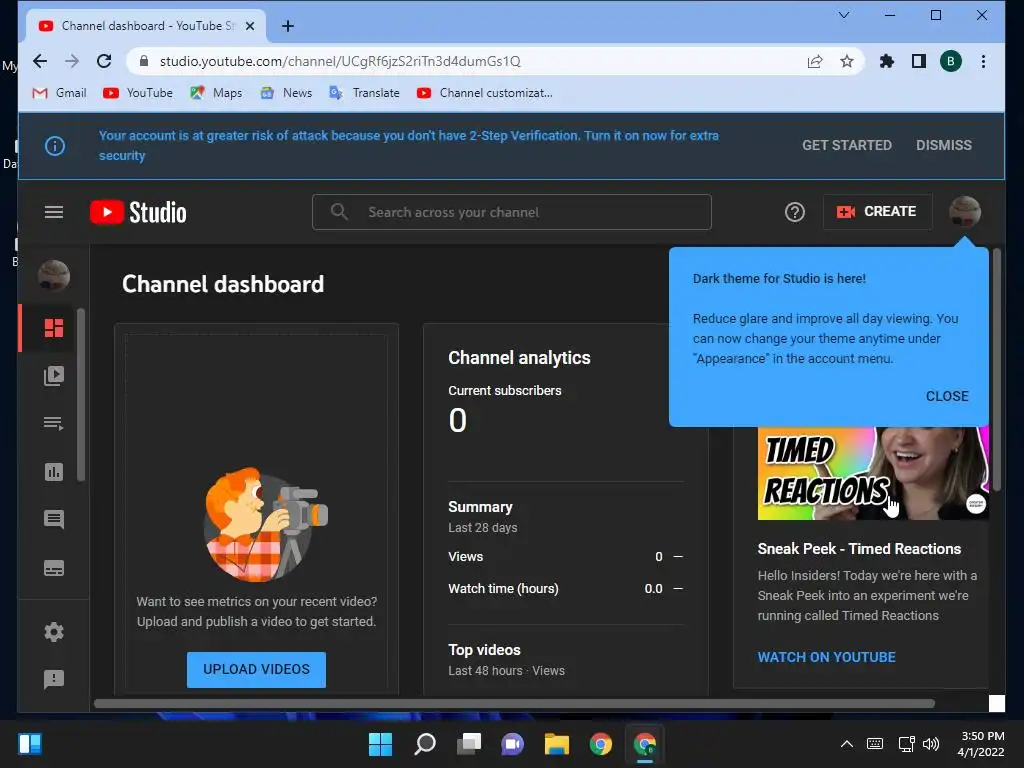
Task: Select the Channel dashboard browser tab
Action: (x=147, y=26)
